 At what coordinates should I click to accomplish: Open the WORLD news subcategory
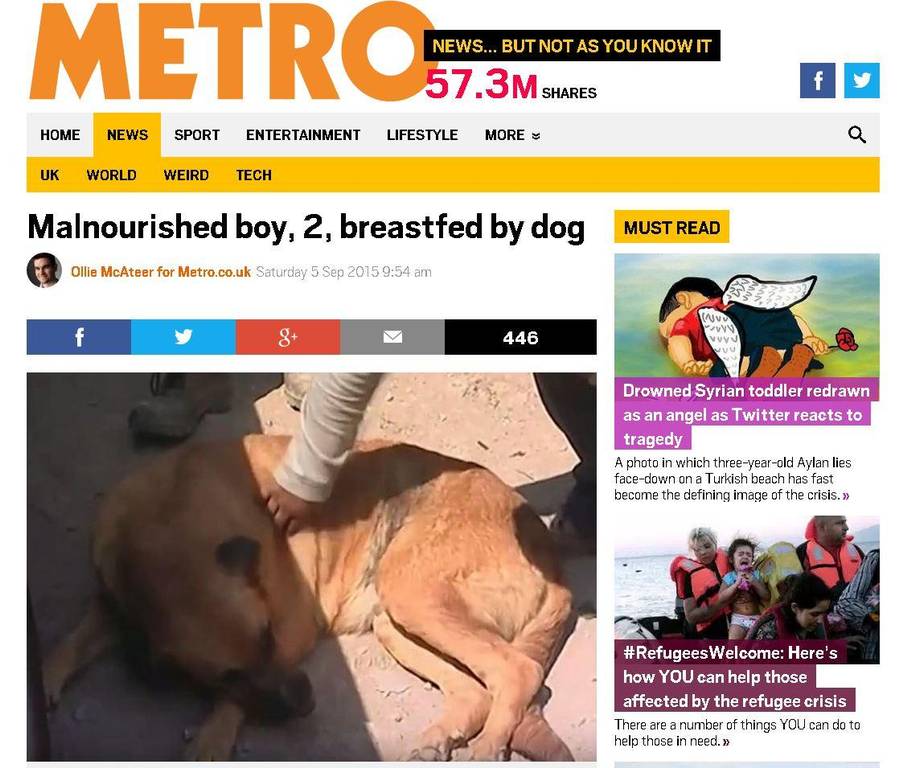tap(111, 175)
